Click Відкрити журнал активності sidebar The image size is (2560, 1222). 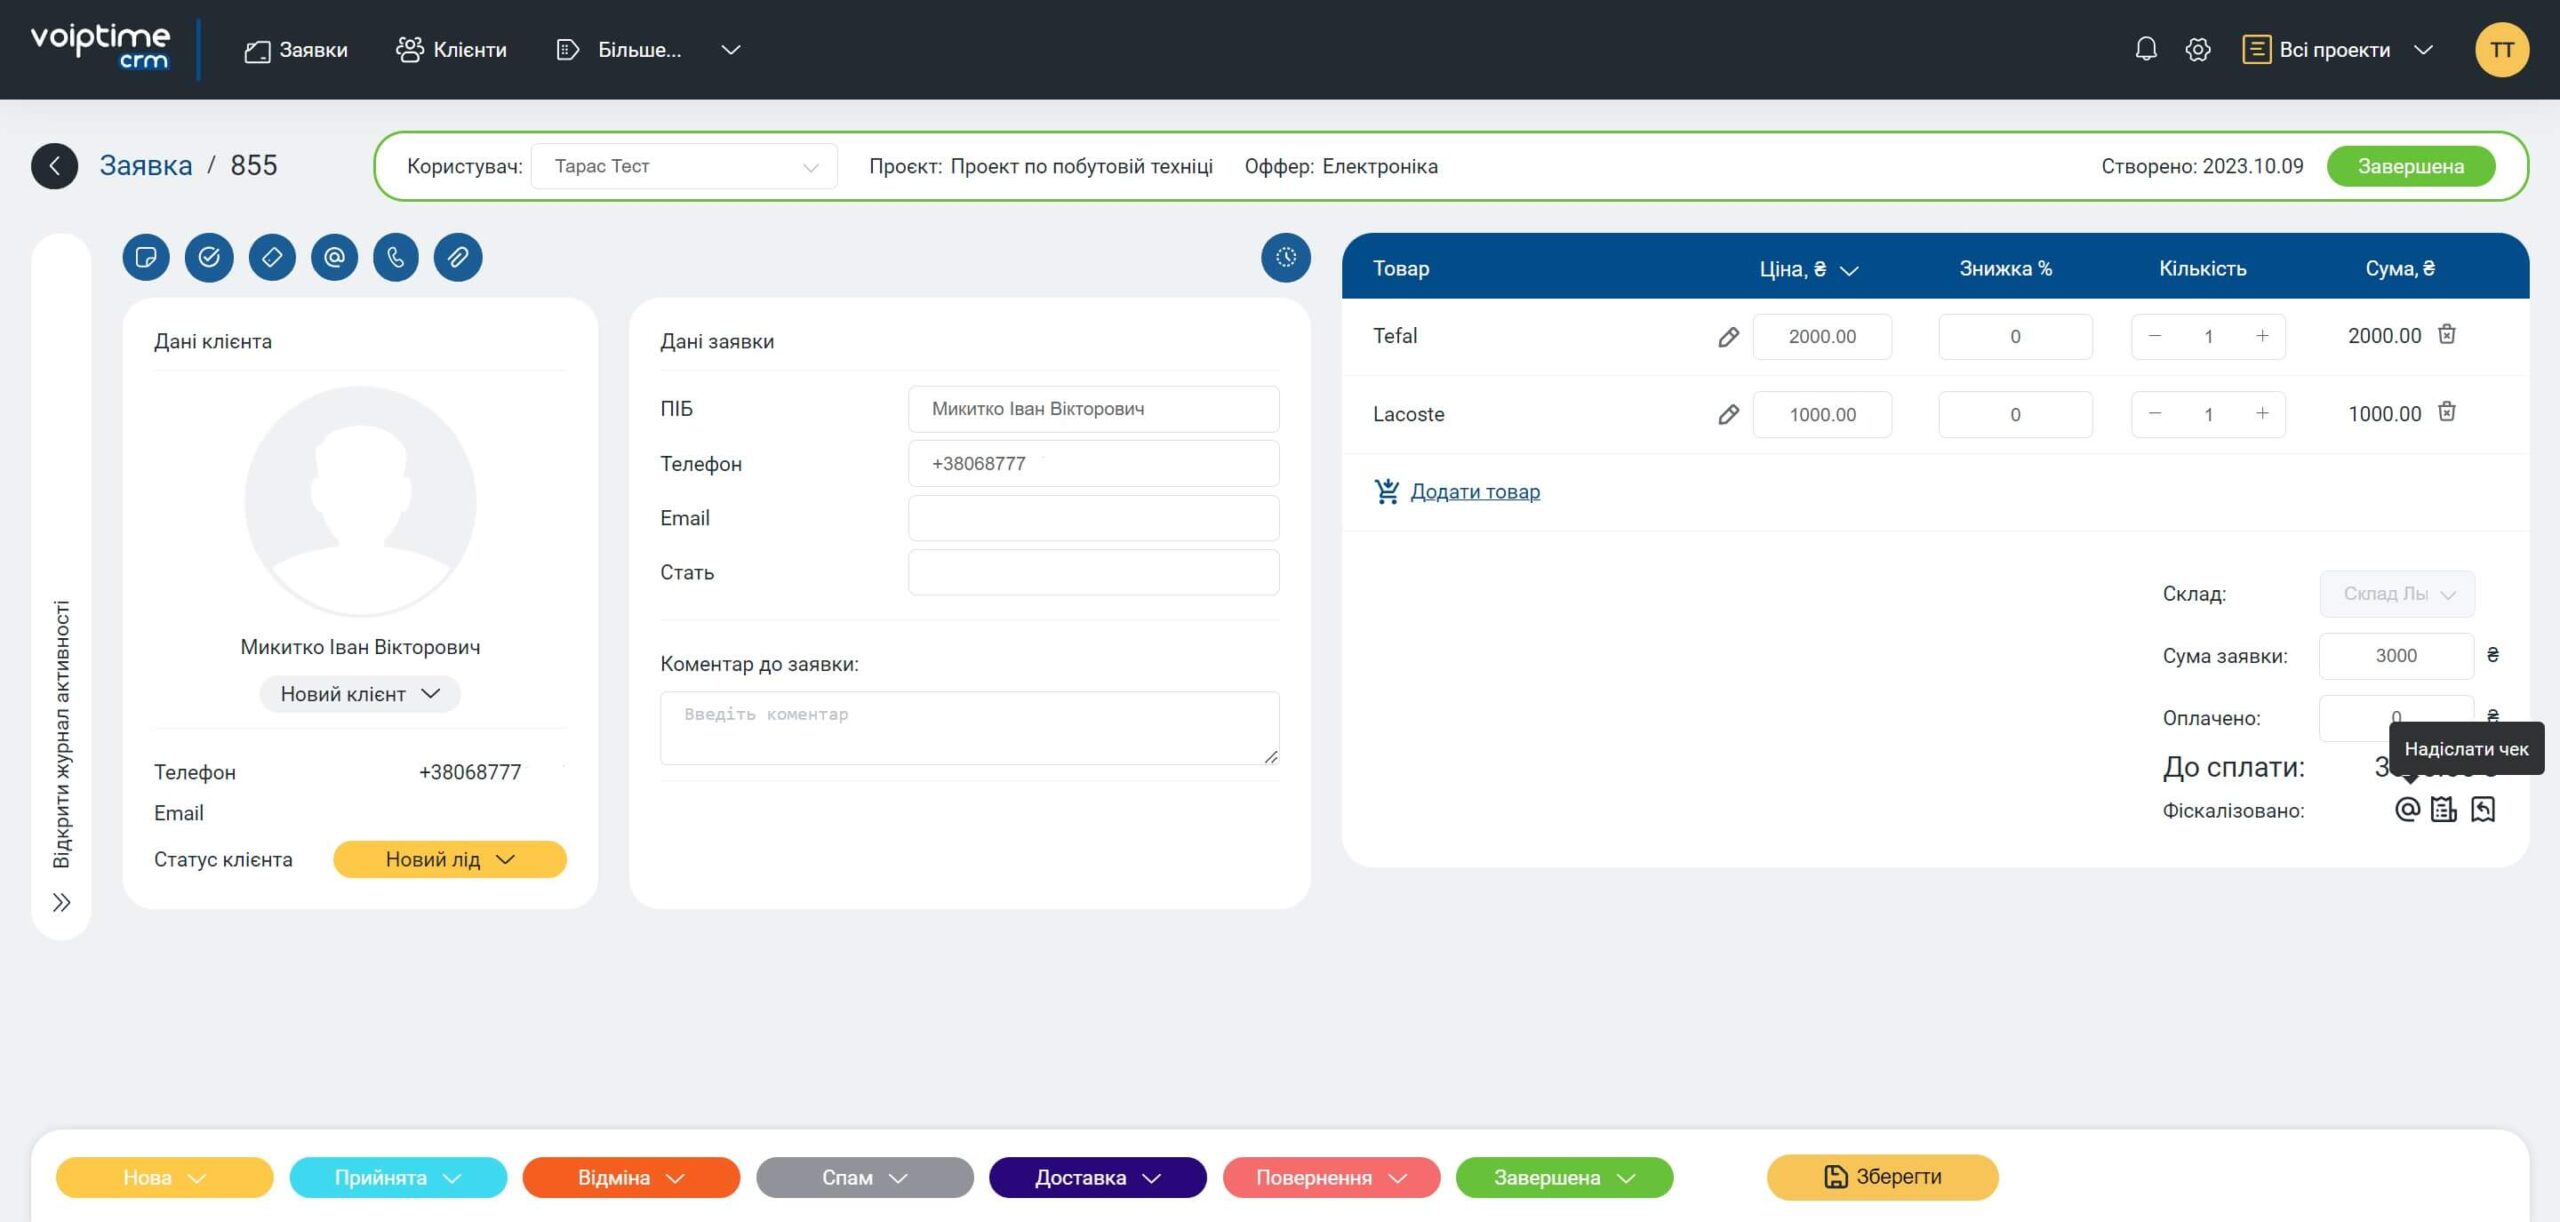pos(61,734)
